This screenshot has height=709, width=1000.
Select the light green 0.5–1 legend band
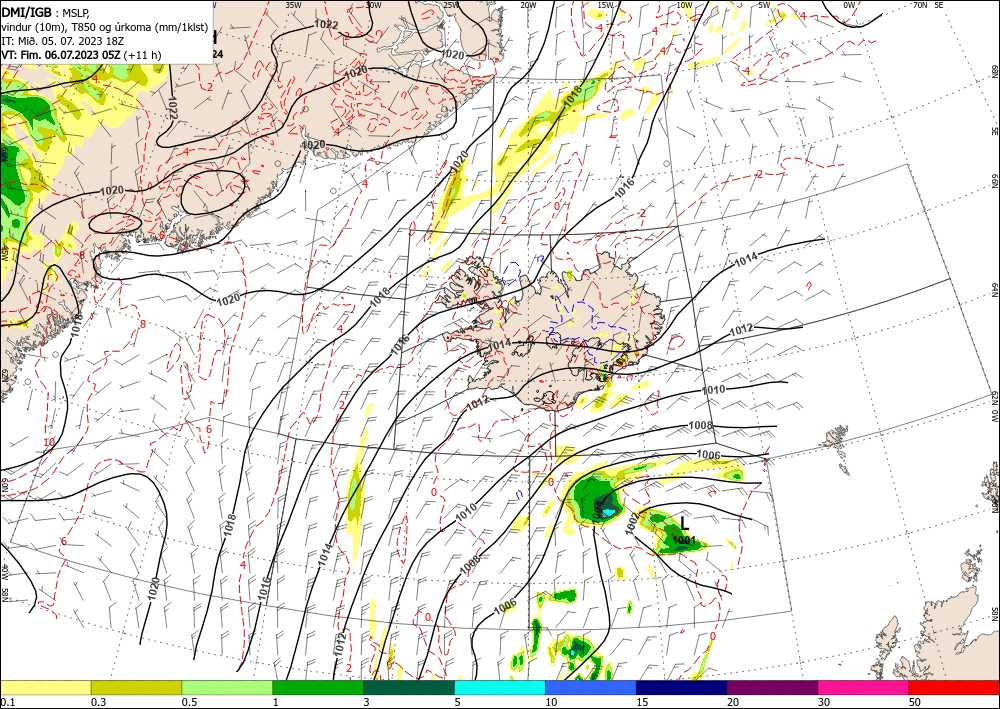[x=227, y=687]
